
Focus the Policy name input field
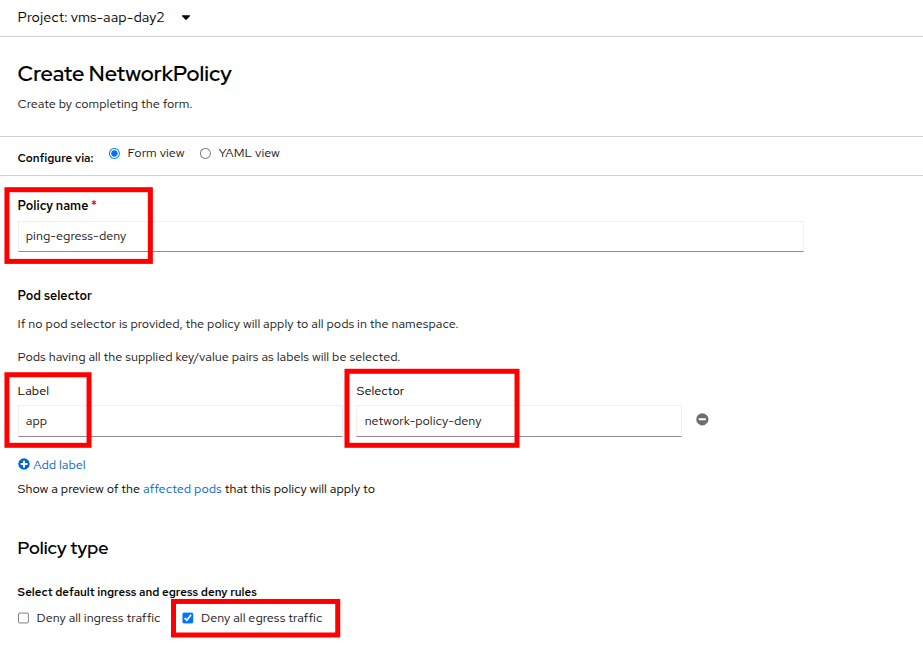410,237
